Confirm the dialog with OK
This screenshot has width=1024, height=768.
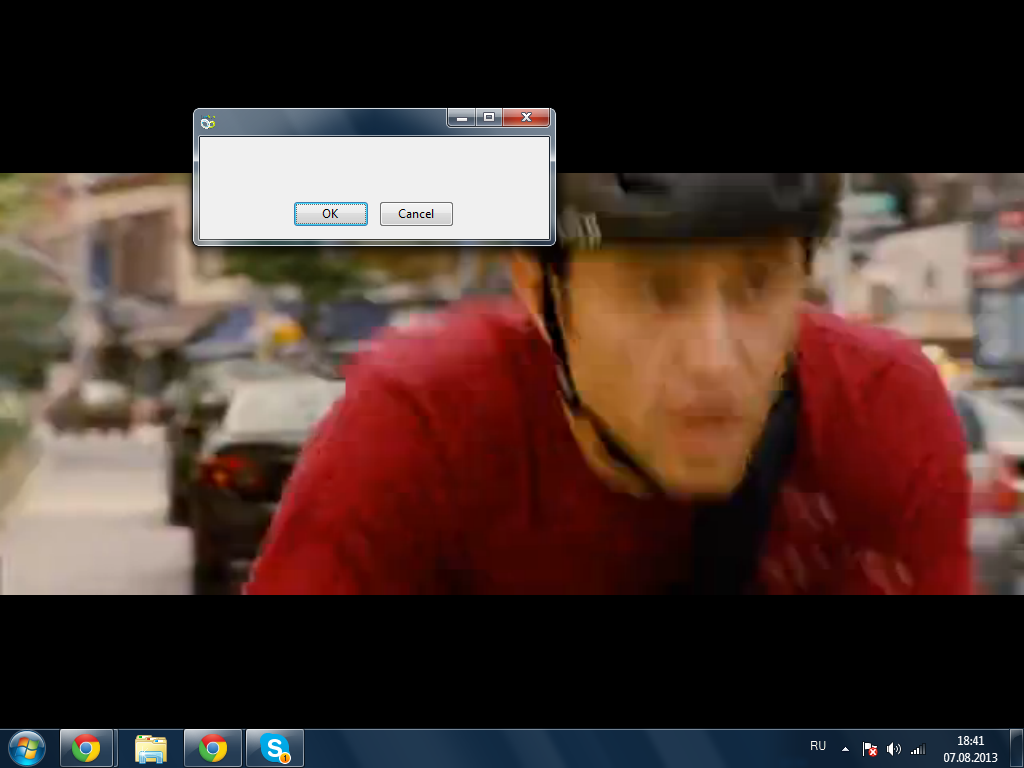[330, 214]
